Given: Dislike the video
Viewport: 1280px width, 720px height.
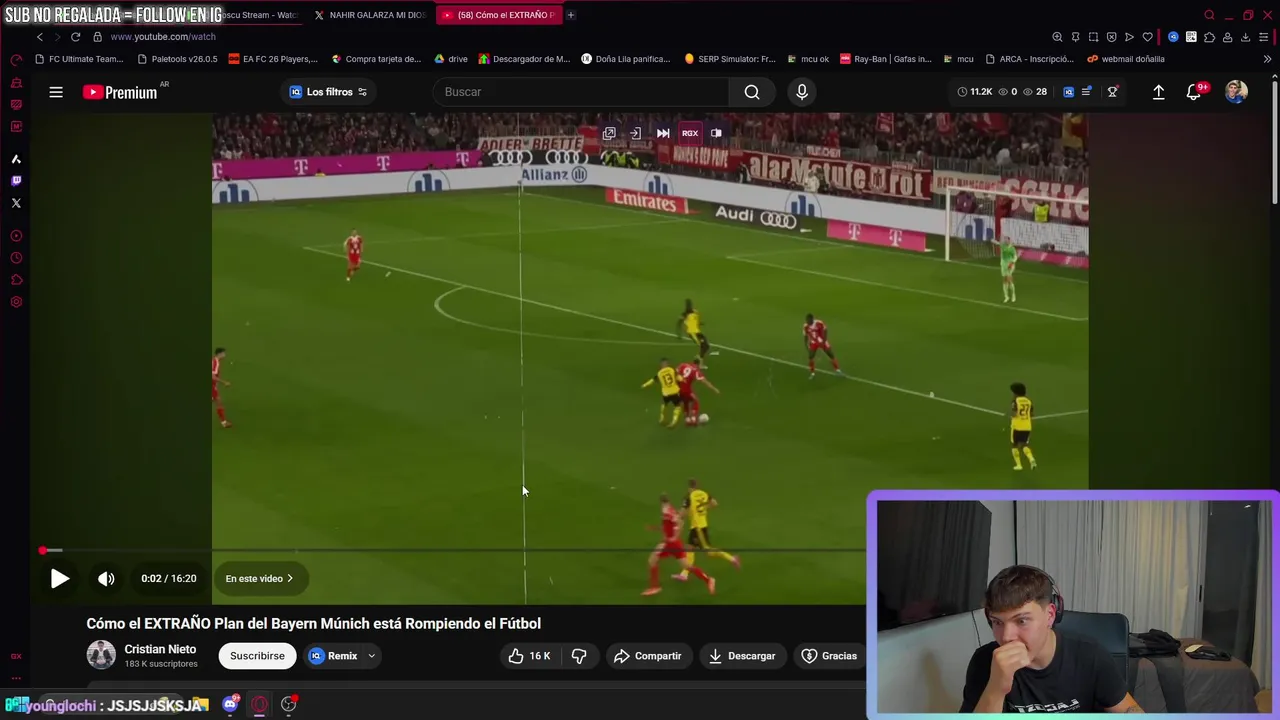Looking at the screenshot, I should point(579,656).
